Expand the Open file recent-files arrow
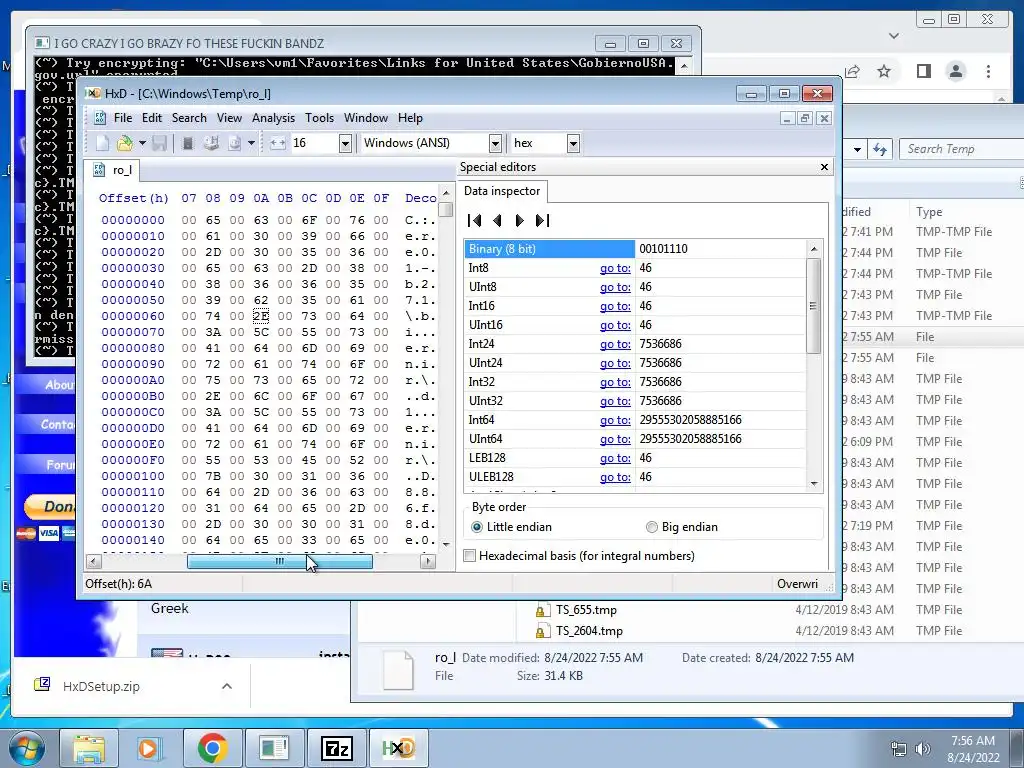 [x=142, y=143]
